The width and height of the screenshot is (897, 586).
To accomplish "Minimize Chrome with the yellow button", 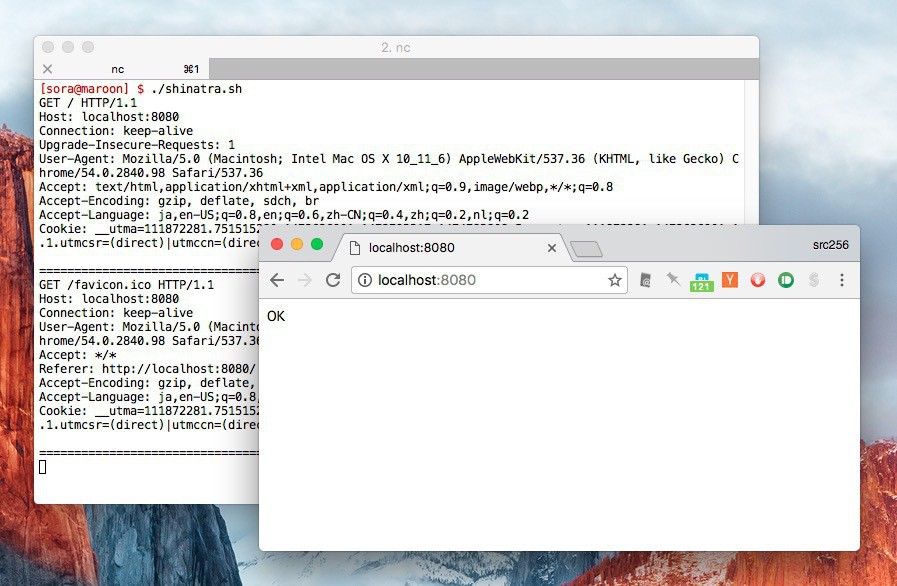I will [297, 244].
